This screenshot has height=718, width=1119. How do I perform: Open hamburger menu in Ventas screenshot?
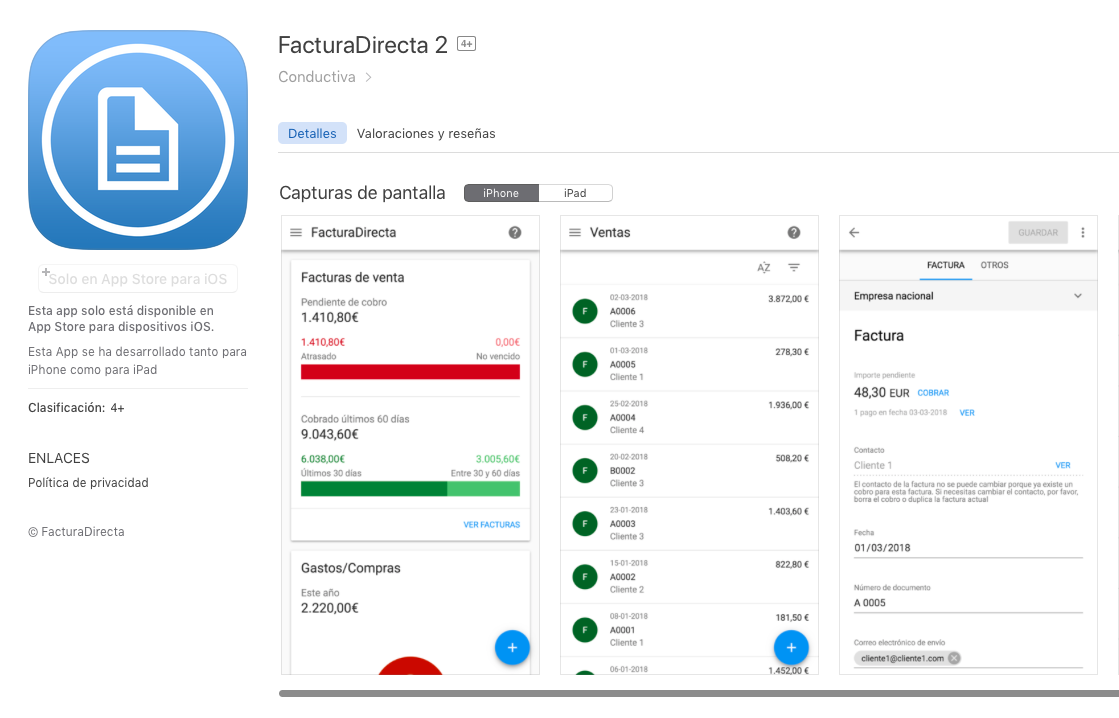click(x=574, y=233)
